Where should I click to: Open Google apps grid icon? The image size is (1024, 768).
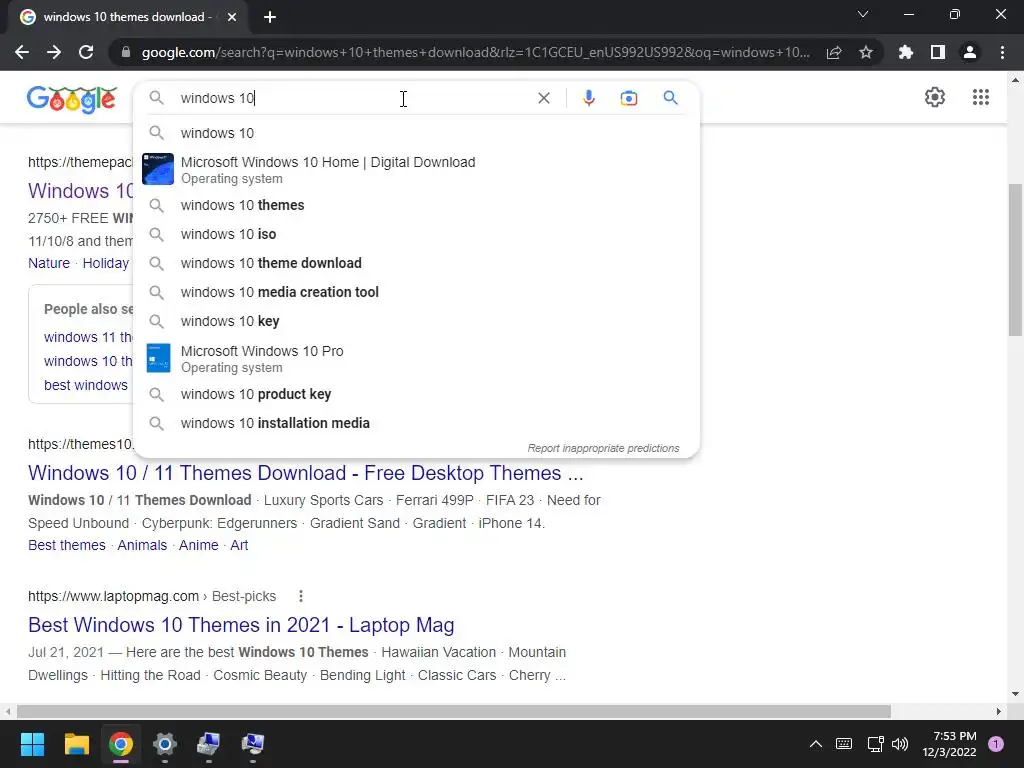point(981,97)
